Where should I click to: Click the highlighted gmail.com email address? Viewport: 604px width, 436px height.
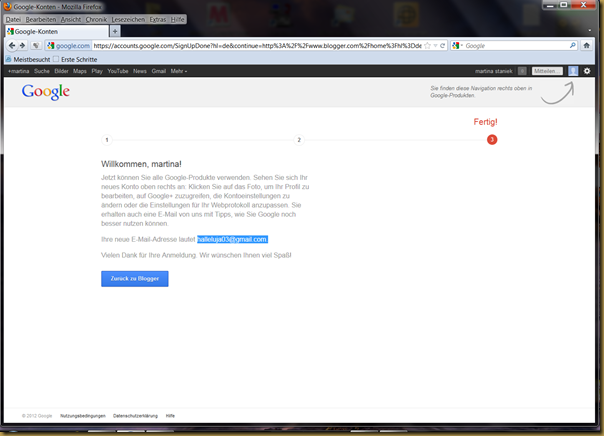click(x=232, y=240)
